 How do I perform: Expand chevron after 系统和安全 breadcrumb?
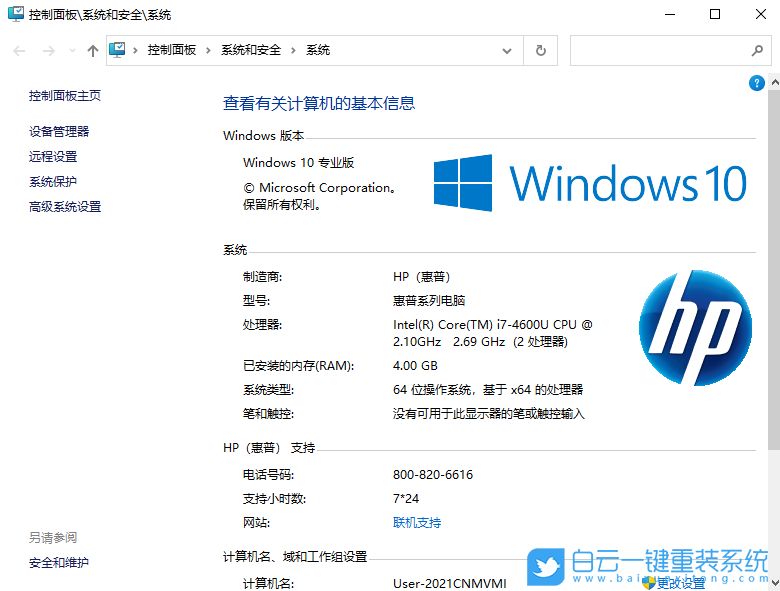(x=293, y=50)
